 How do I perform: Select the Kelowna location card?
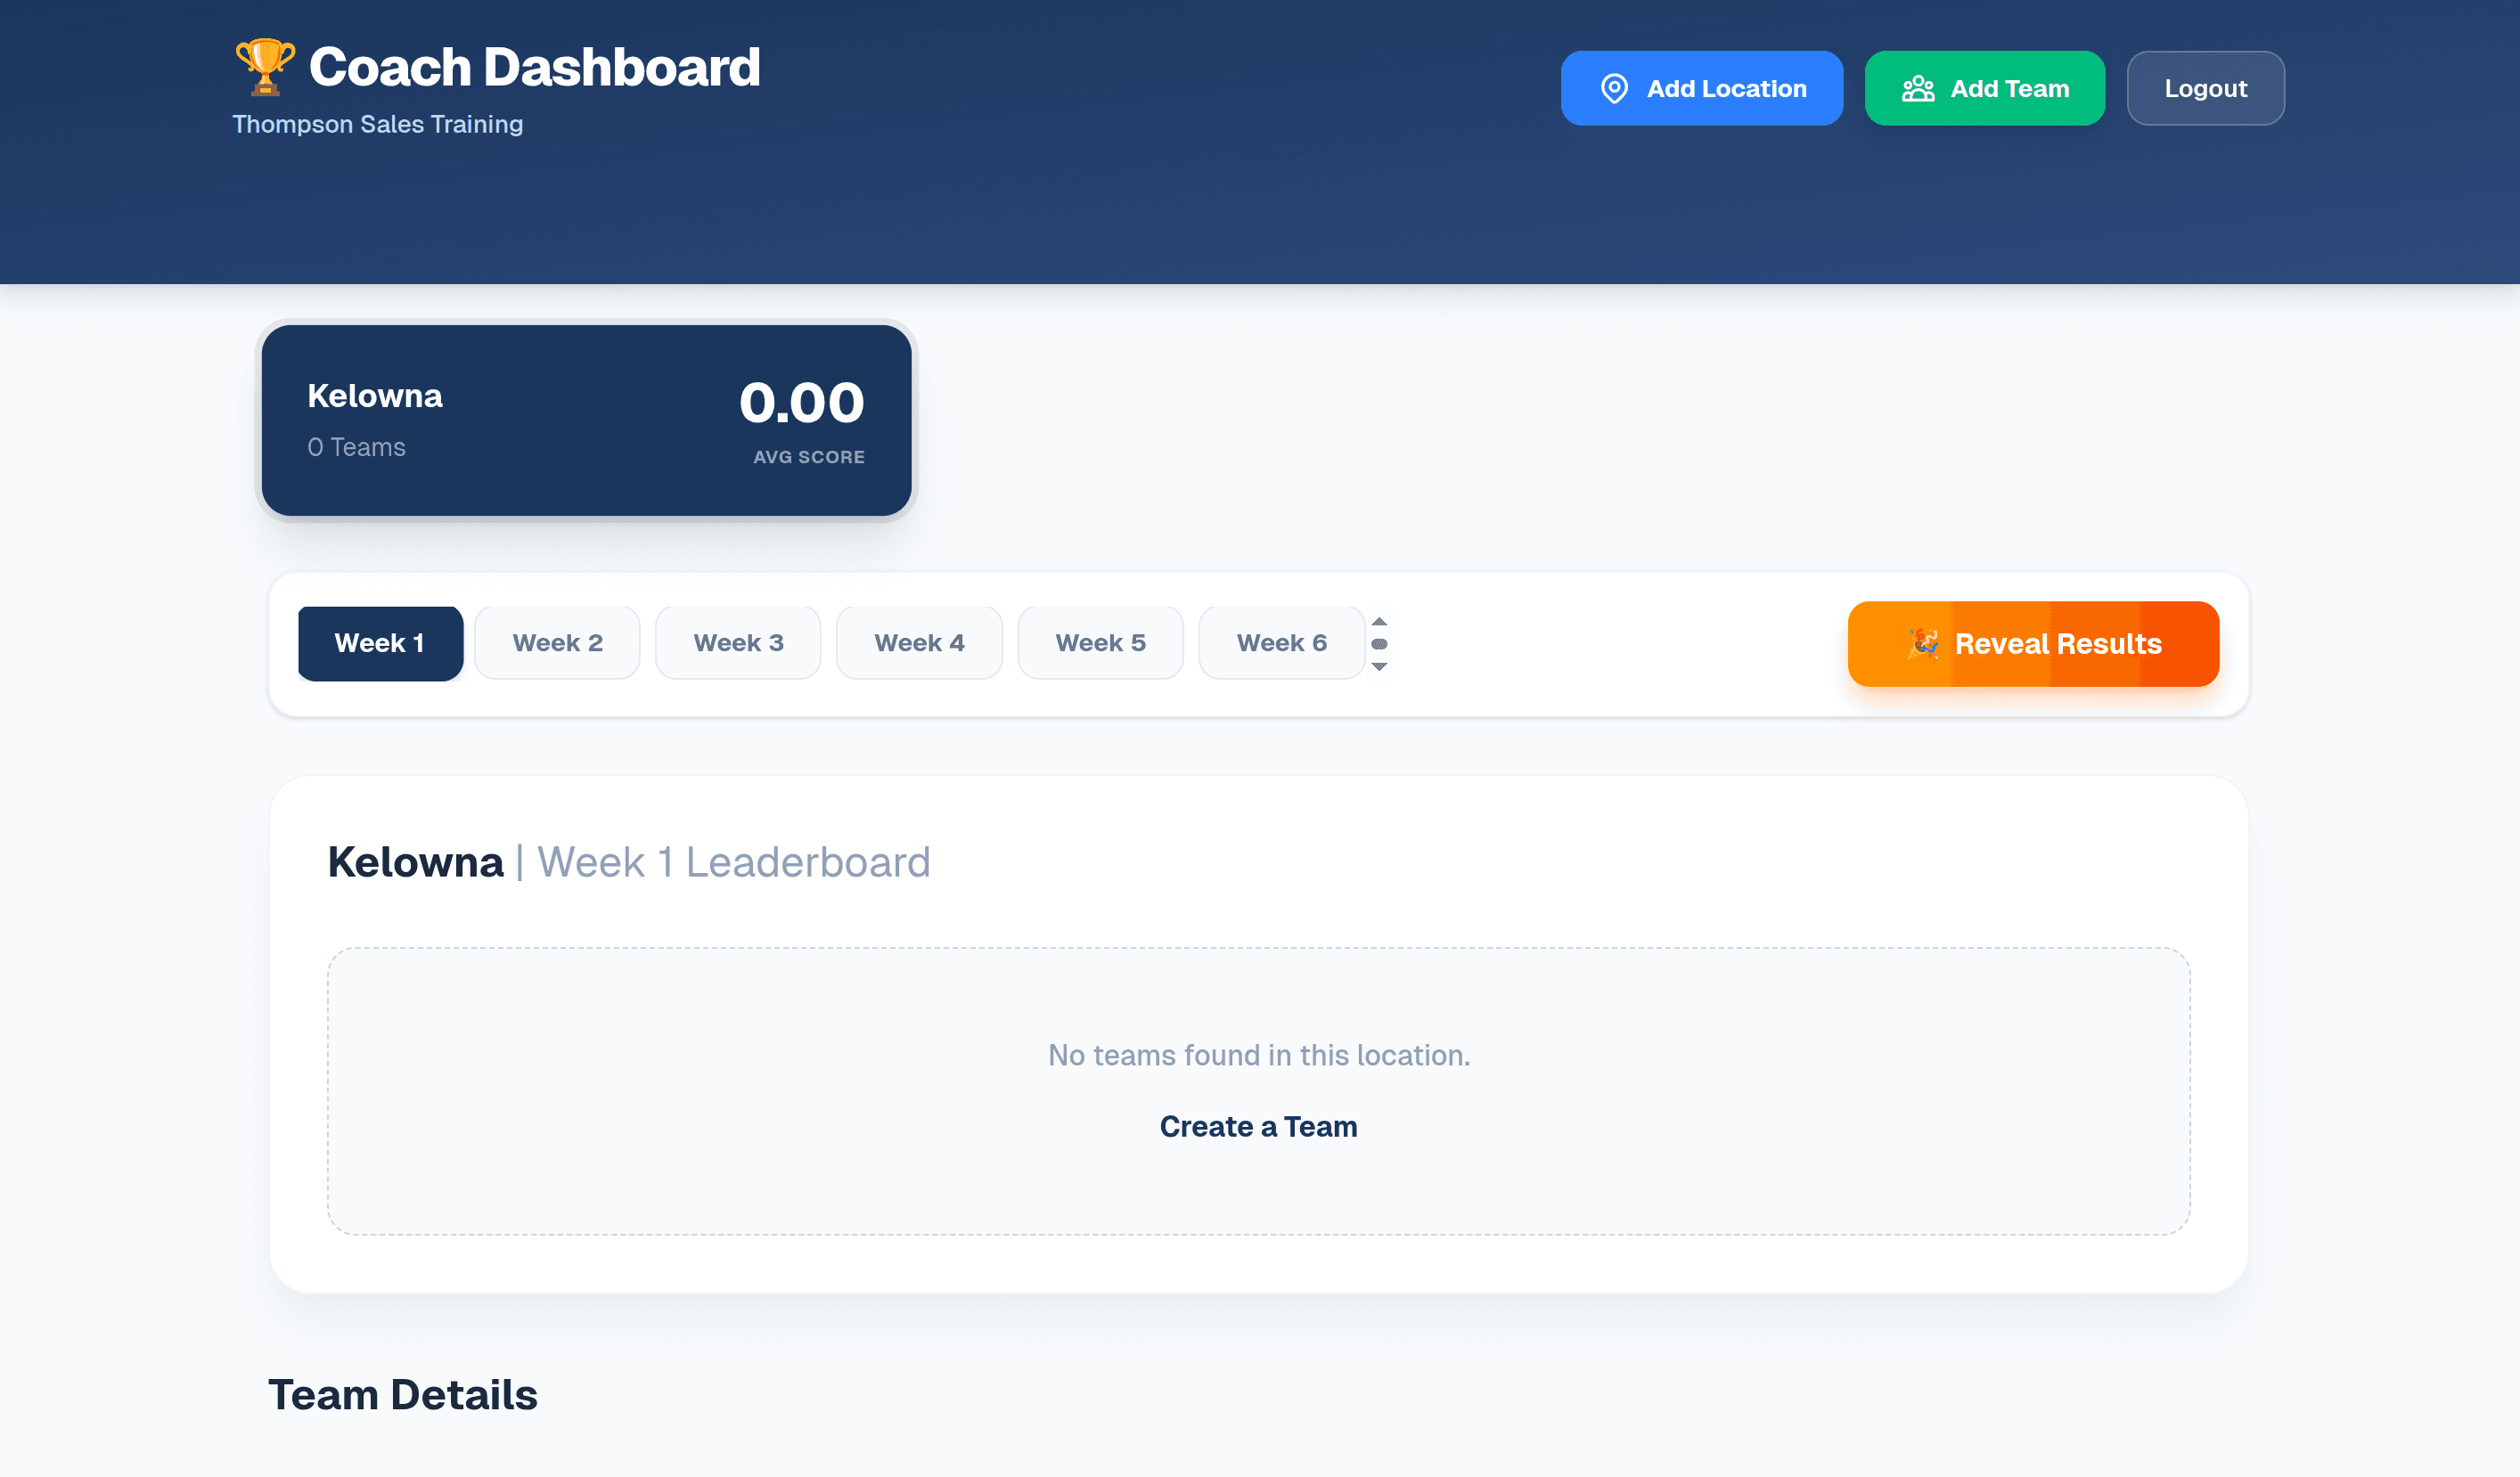586,420
